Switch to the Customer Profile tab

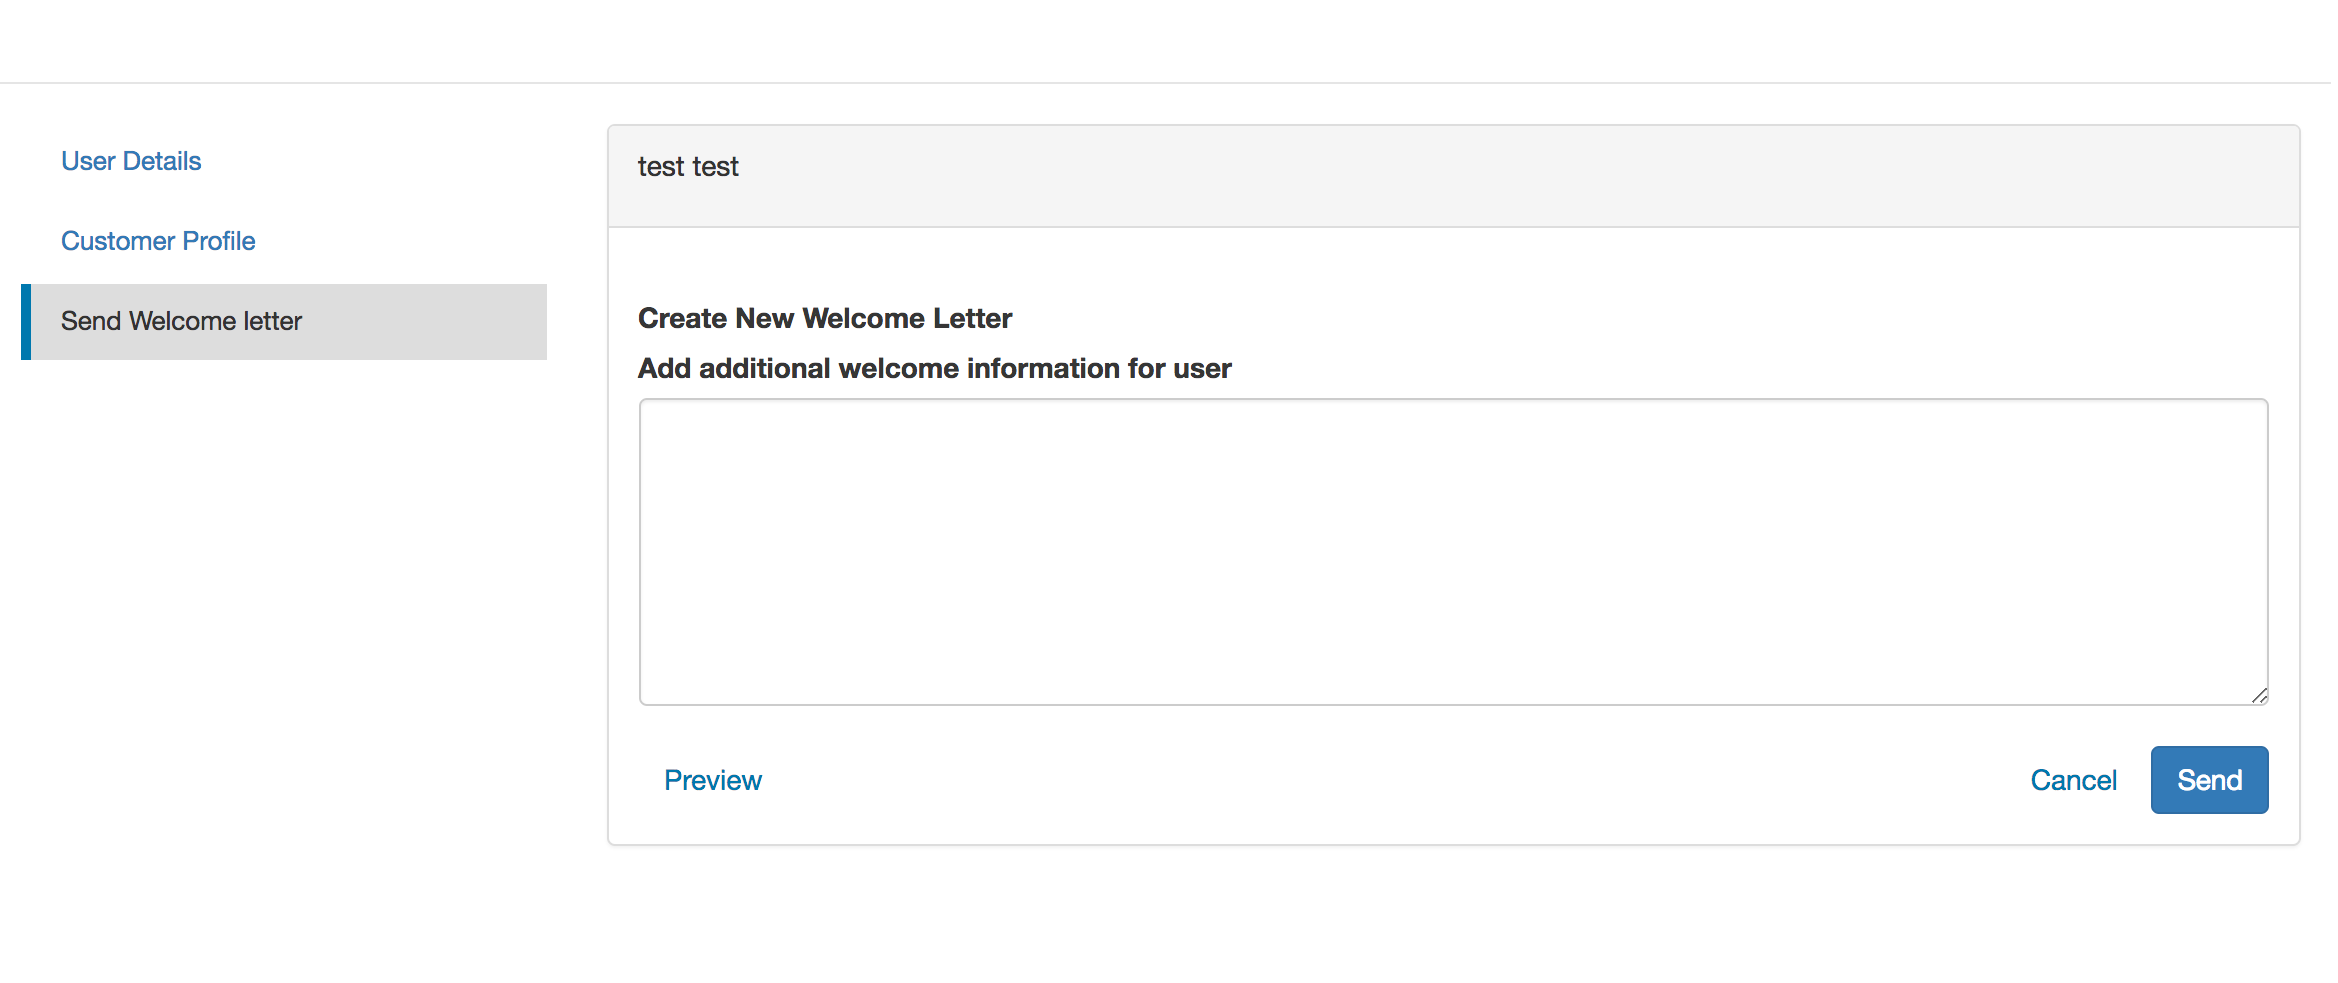(x=157, y=240)
